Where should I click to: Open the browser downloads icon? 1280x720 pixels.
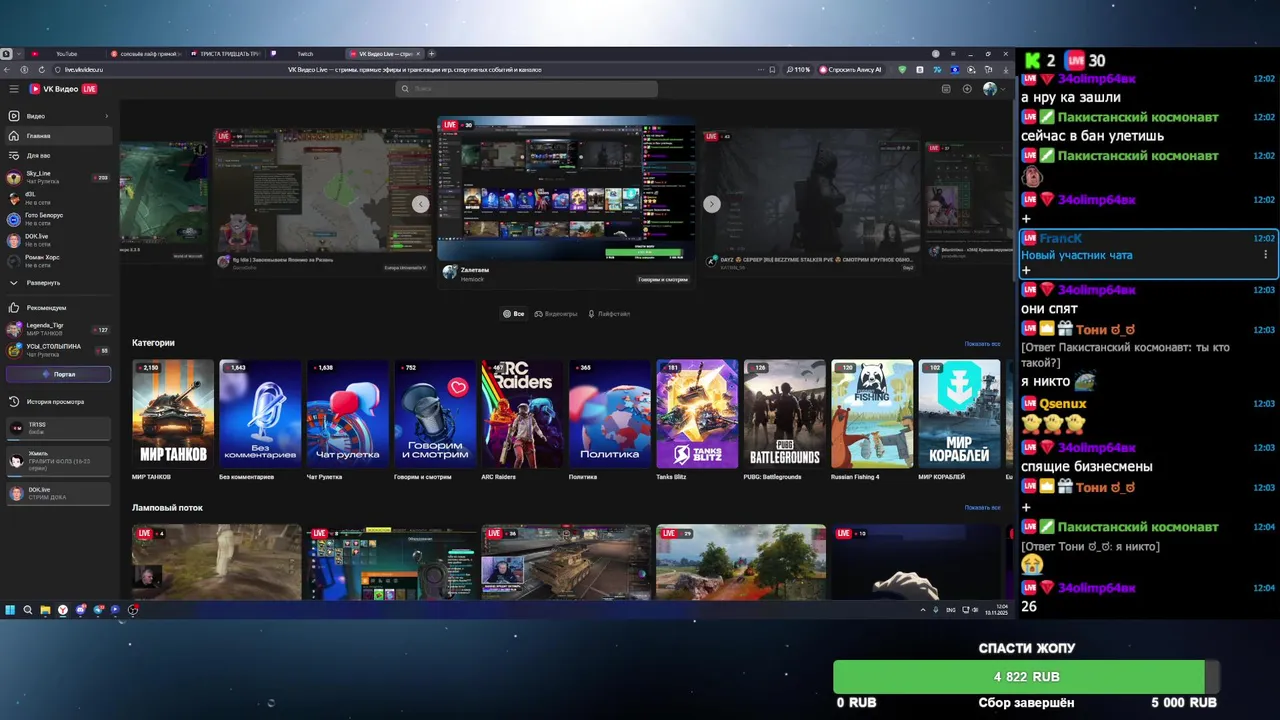(1004, 70)
